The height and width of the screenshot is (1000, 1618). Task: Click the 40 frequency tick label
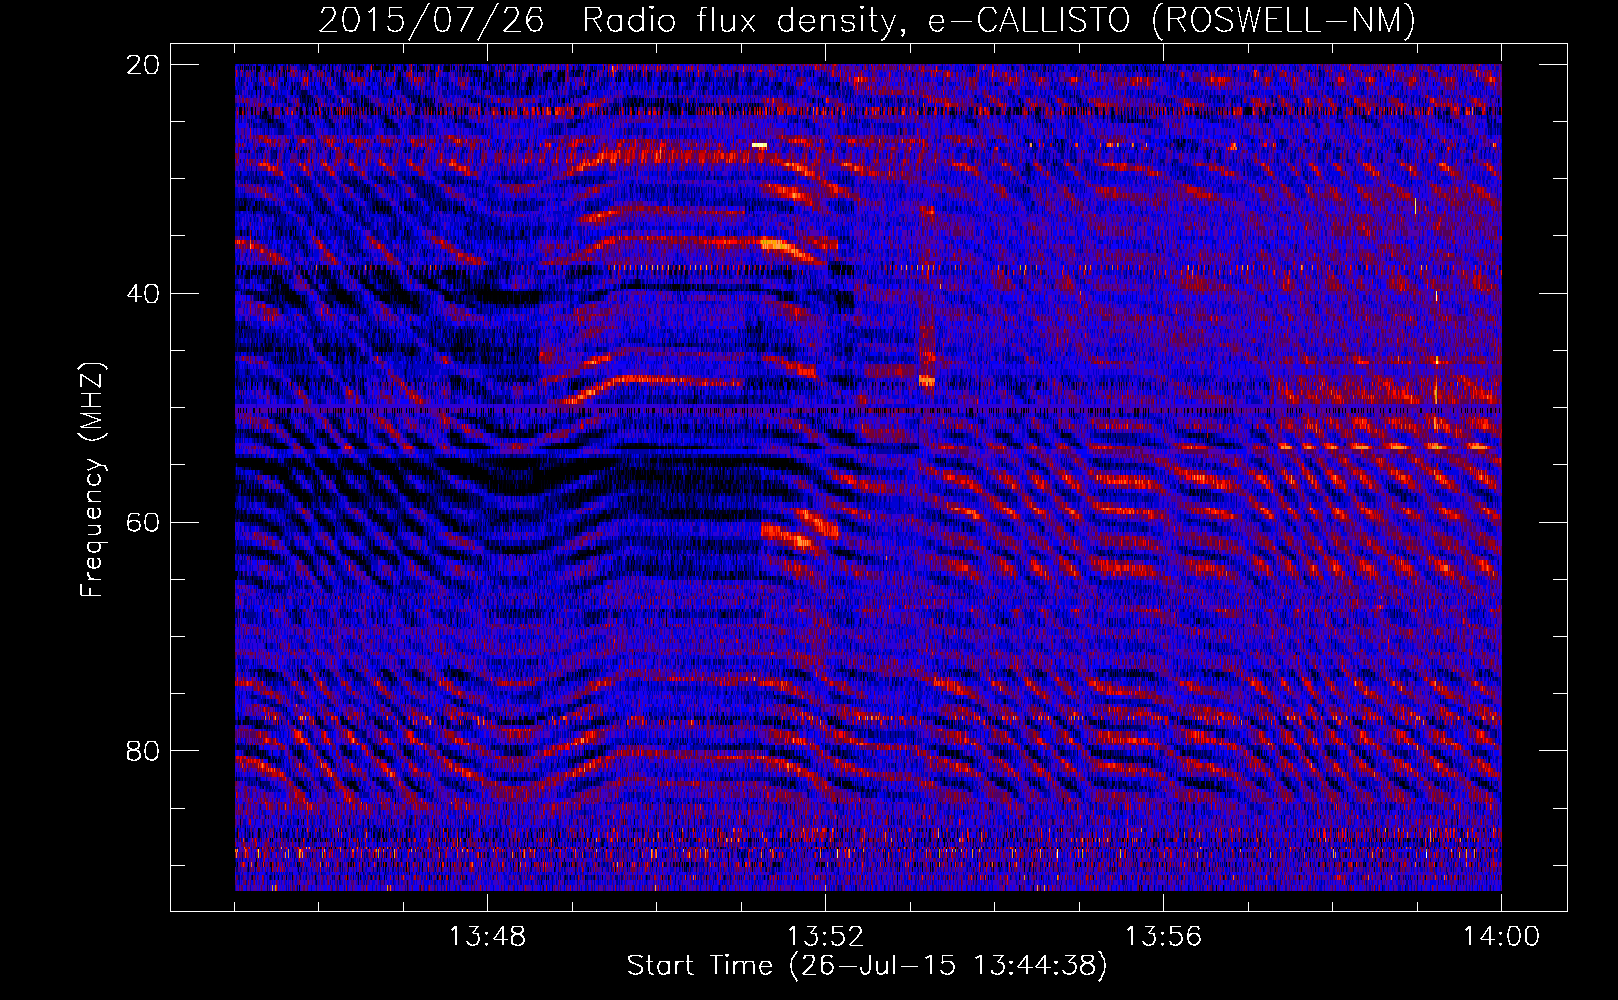(143, 294)
